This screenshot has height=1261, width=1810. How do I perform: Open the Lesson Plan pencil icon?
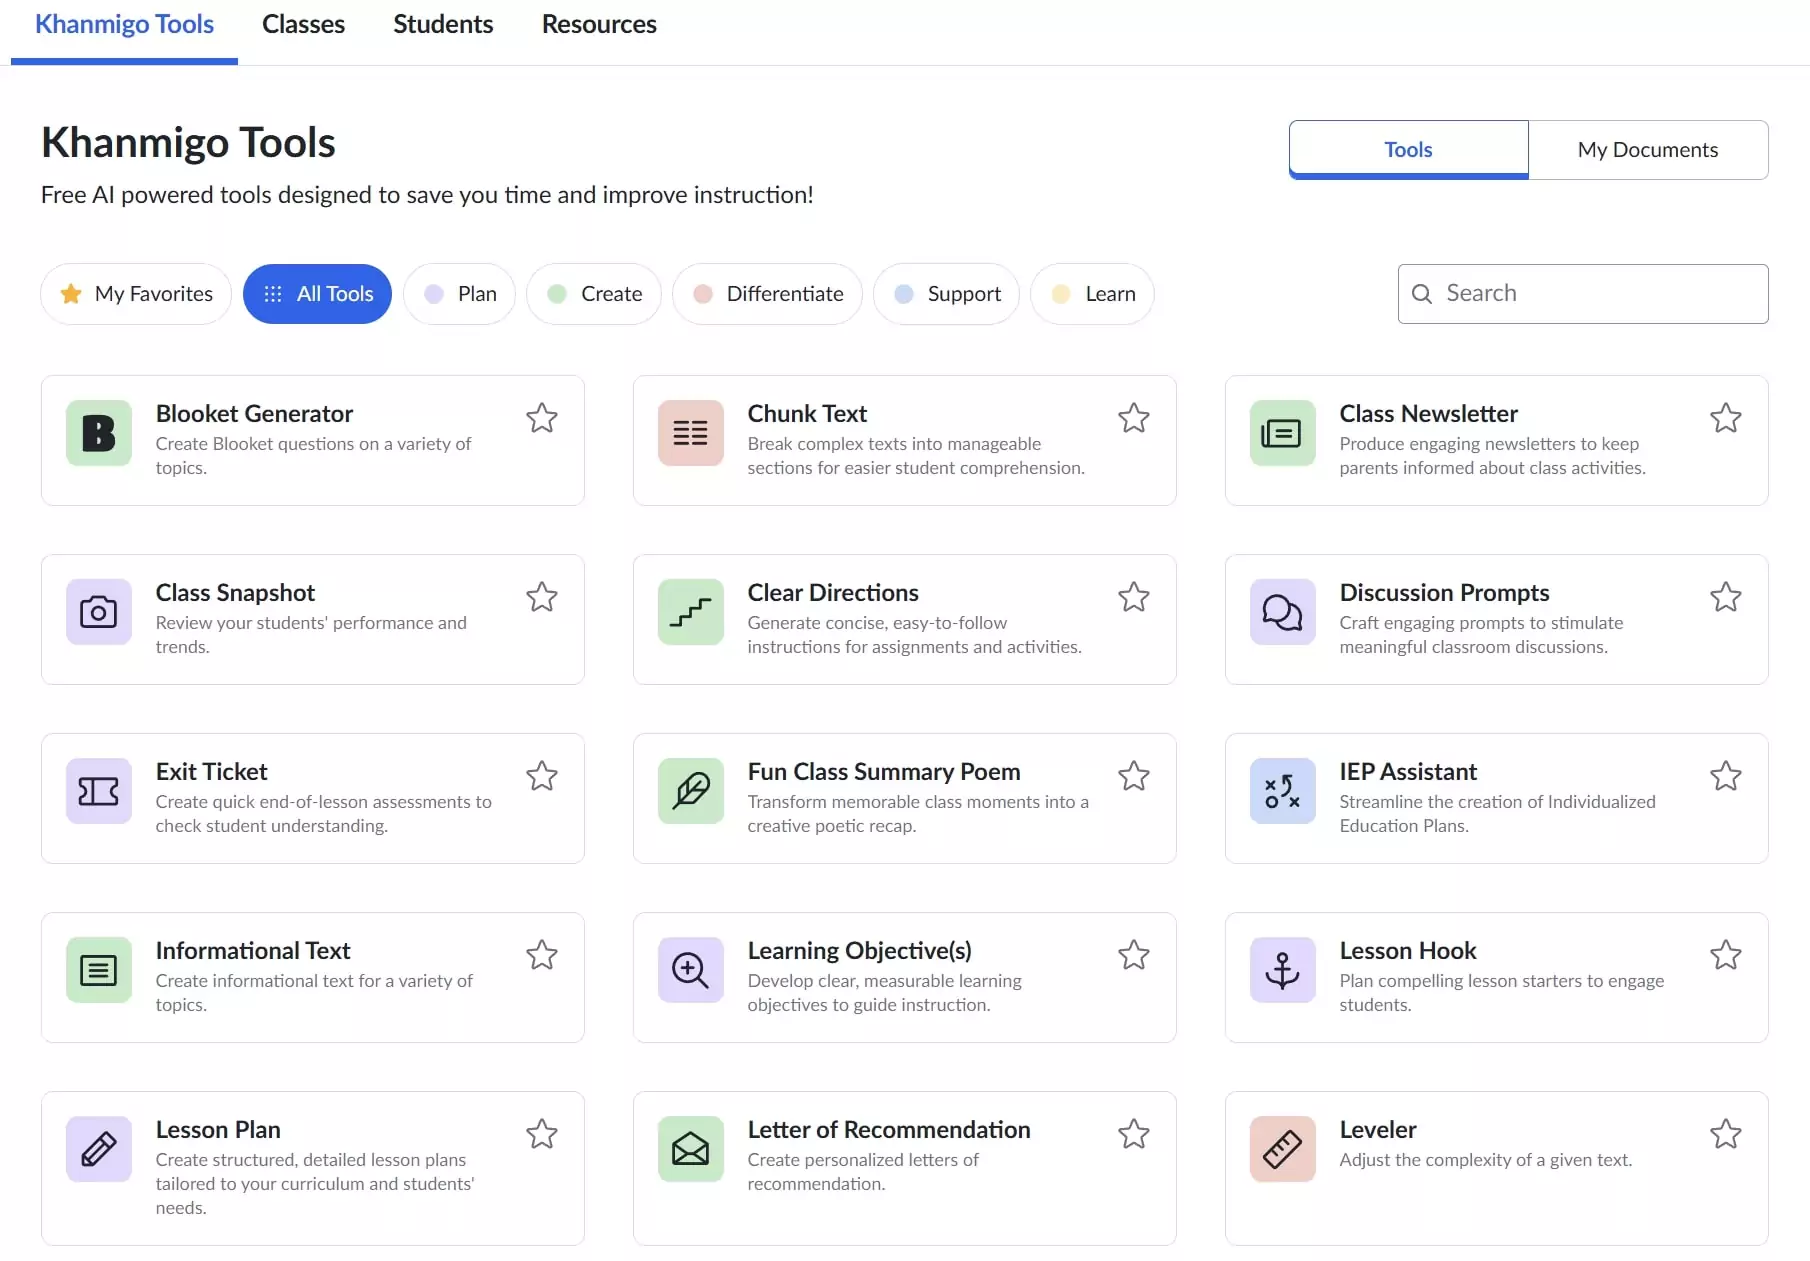point(98,1149)
